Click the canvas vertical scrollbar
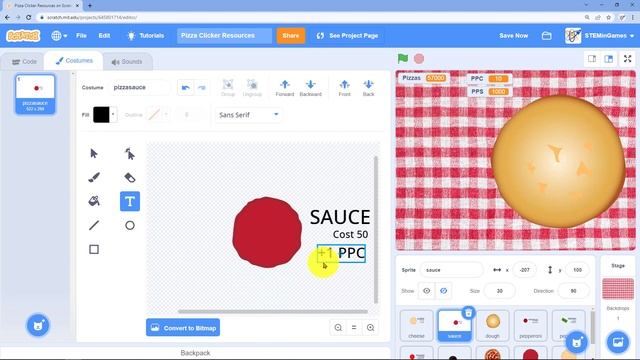Screen dimensions: 640x360 pos(376,230)
